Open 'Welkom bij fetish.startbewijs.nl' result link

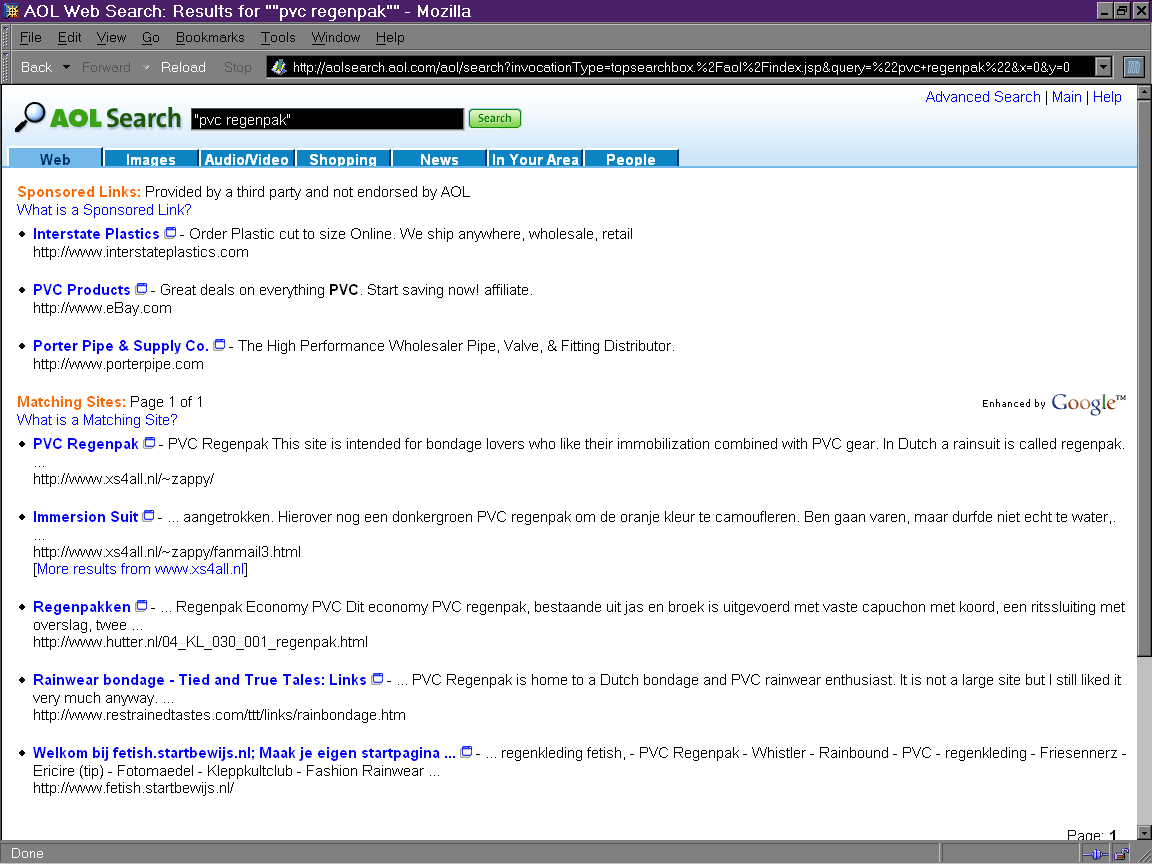244,752
